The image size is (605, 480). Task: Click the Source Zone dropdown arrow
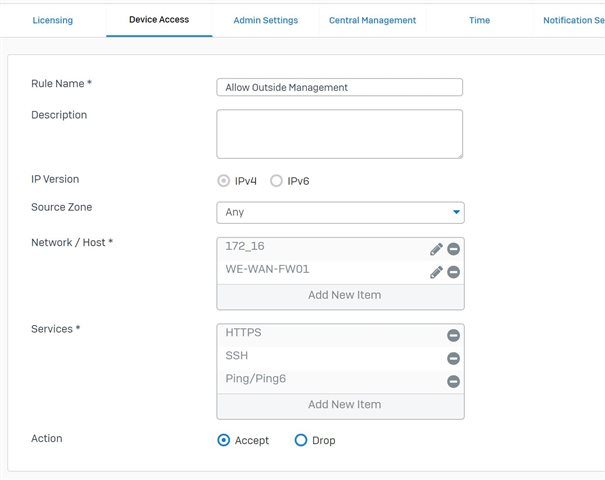click(x=456, y=212)
